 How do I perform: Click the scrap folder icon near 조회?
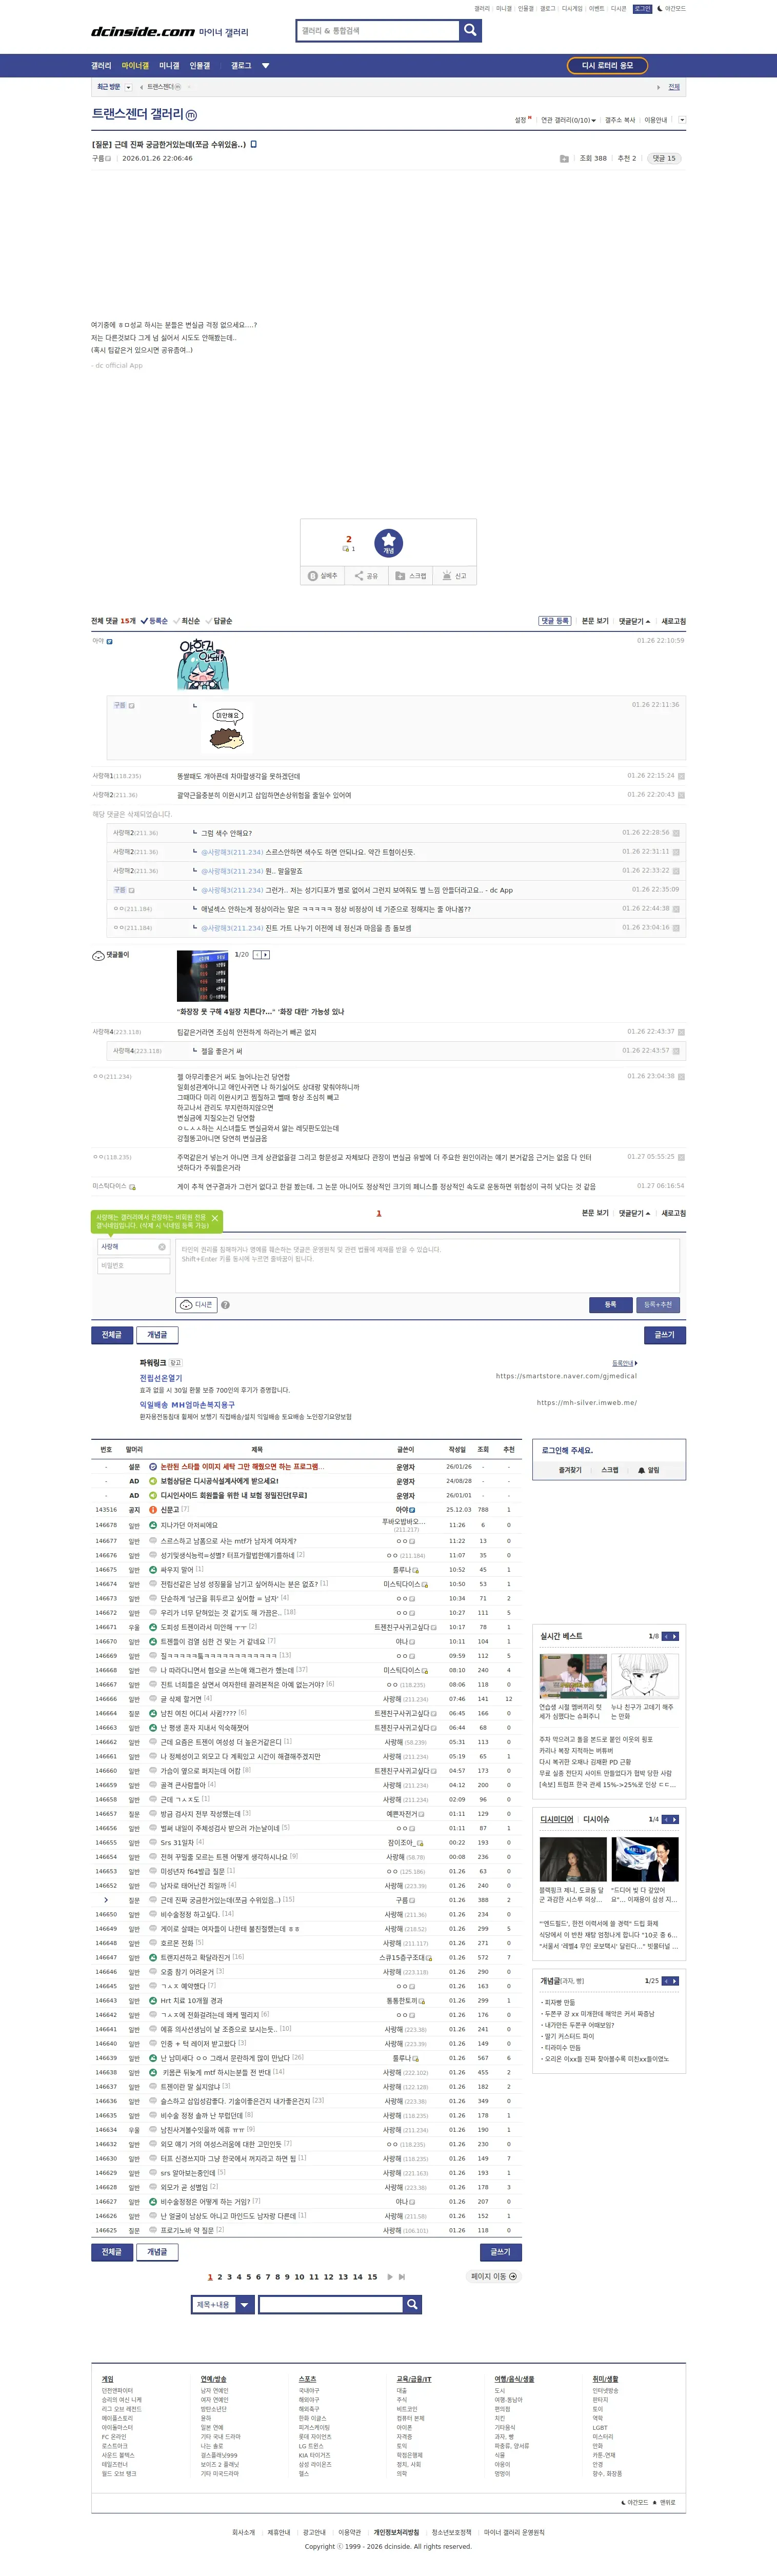(564, 159)
